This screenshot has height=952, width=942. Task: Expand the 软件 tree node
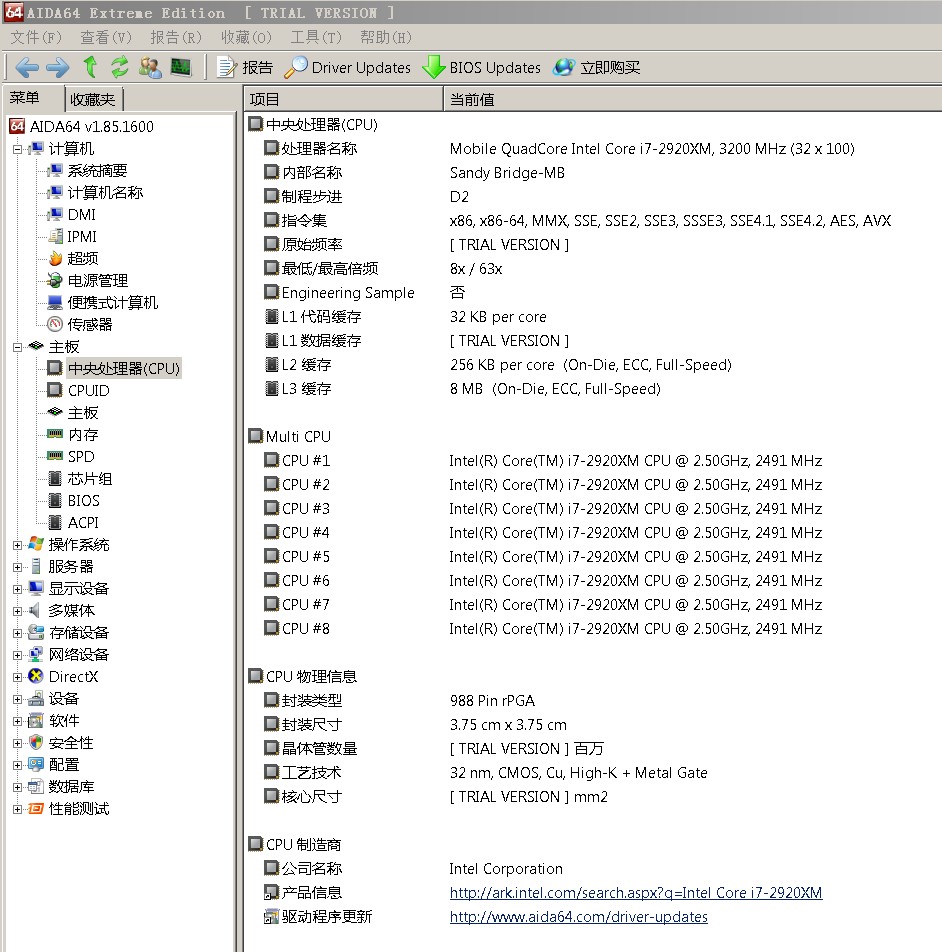18,721
